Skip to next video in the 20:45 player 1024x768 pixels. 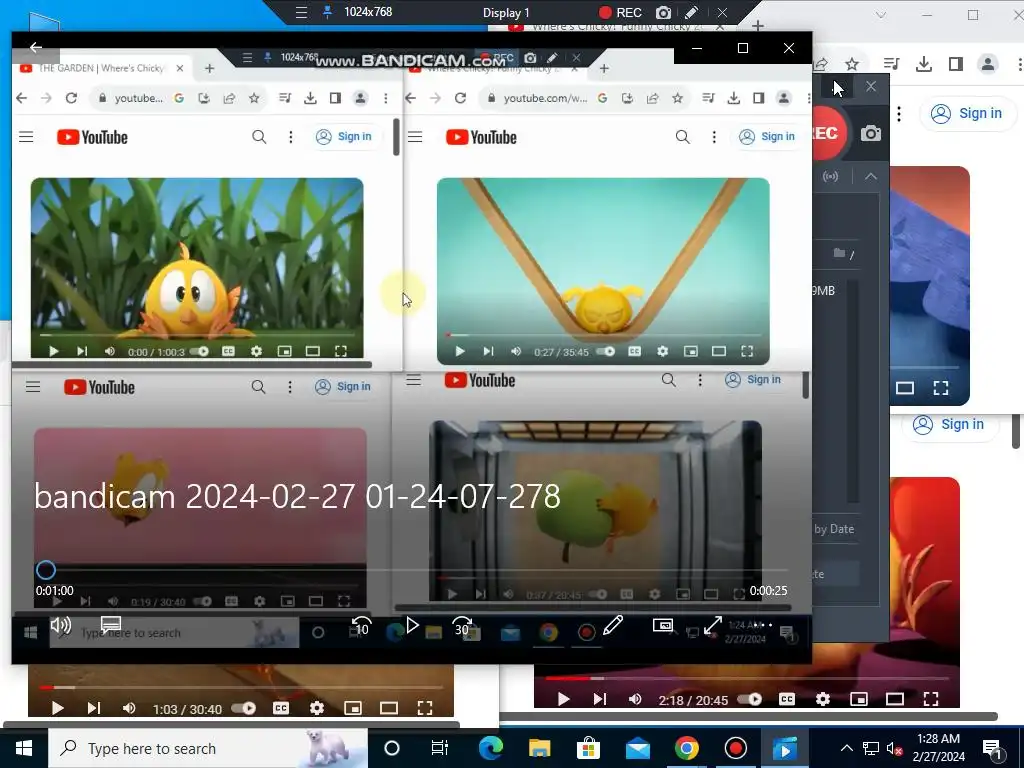tap(600, 699)
